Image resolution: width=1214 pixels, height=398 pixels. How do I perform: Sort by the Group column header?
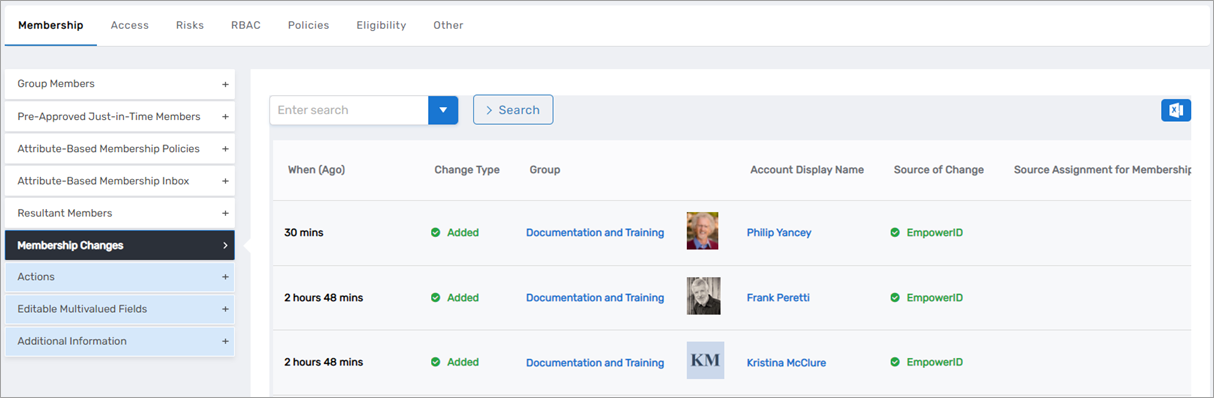545,170
